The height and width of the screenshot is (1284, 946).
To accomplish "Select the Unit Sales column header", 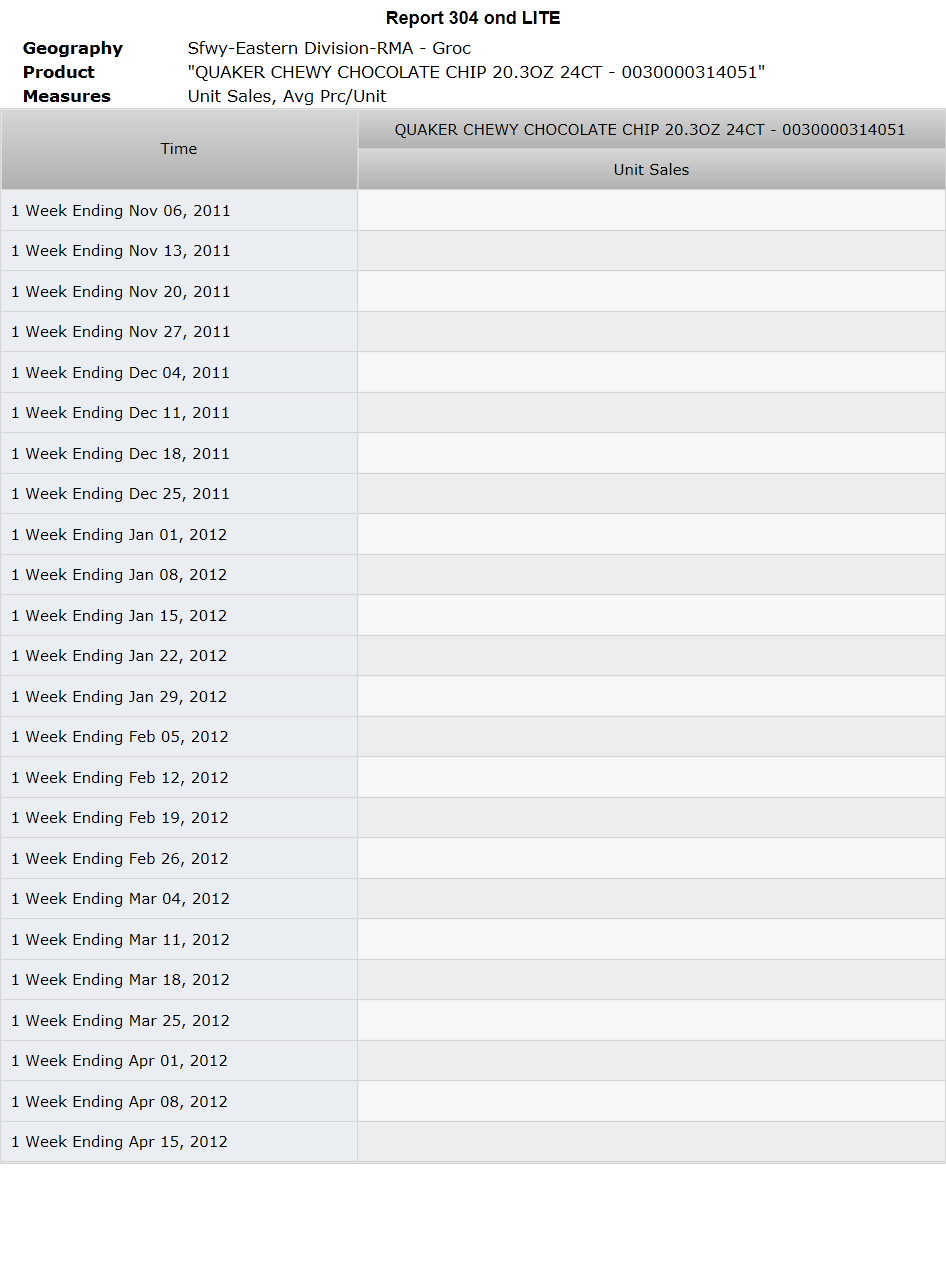I will click(x=651, y=170).
